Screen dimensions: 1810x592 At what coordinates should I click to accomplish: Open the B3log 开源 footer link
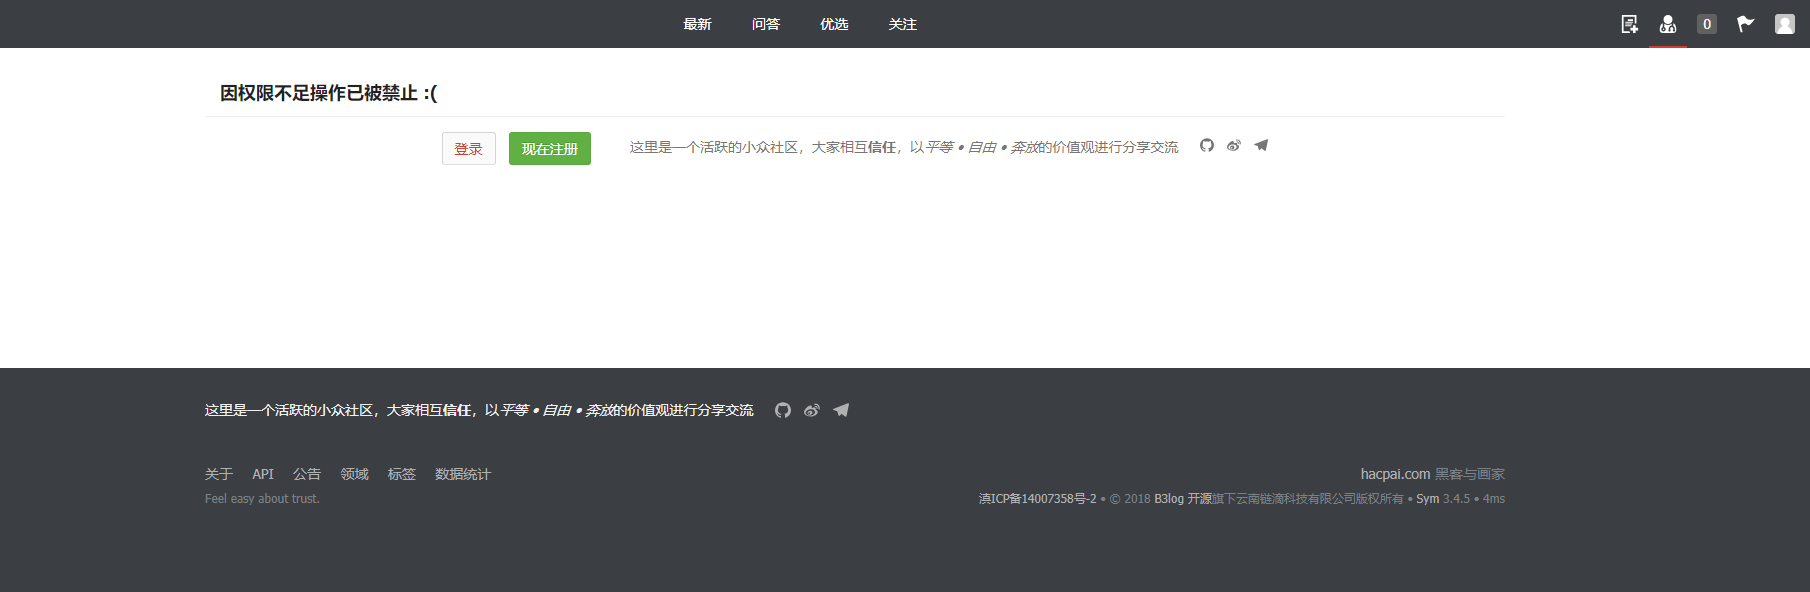click(1182, 498)
